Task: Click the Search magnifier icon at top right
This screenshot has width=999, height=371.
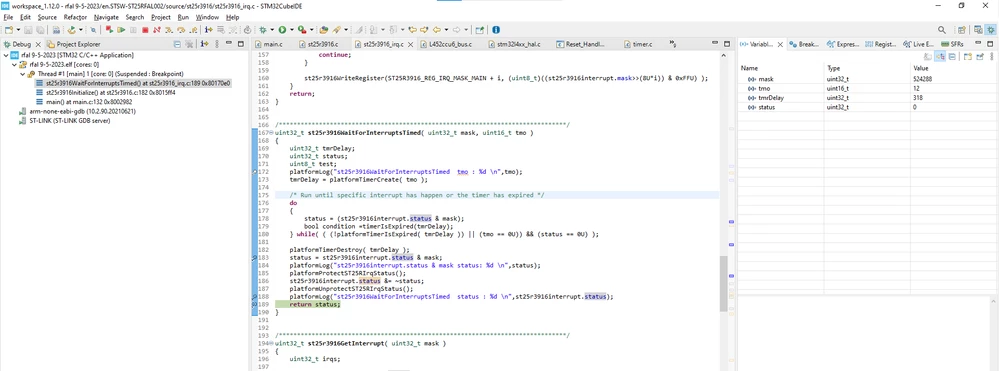Action: coord(942,29)
